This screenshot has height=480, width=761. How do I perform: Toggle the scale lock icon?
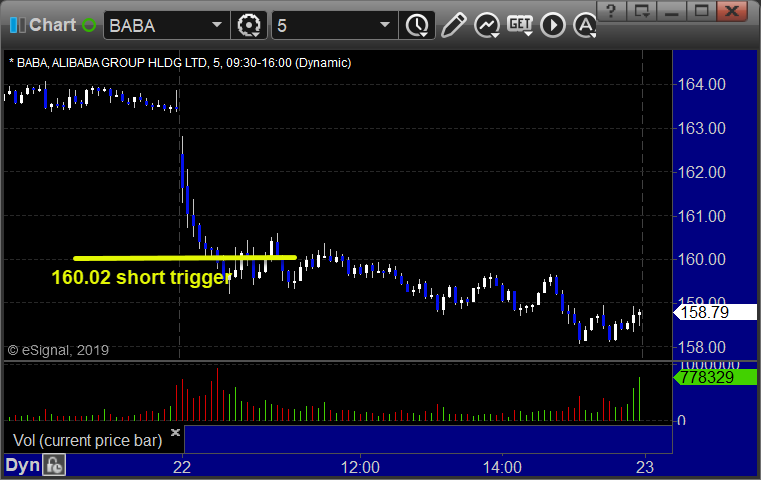point(54,465)
